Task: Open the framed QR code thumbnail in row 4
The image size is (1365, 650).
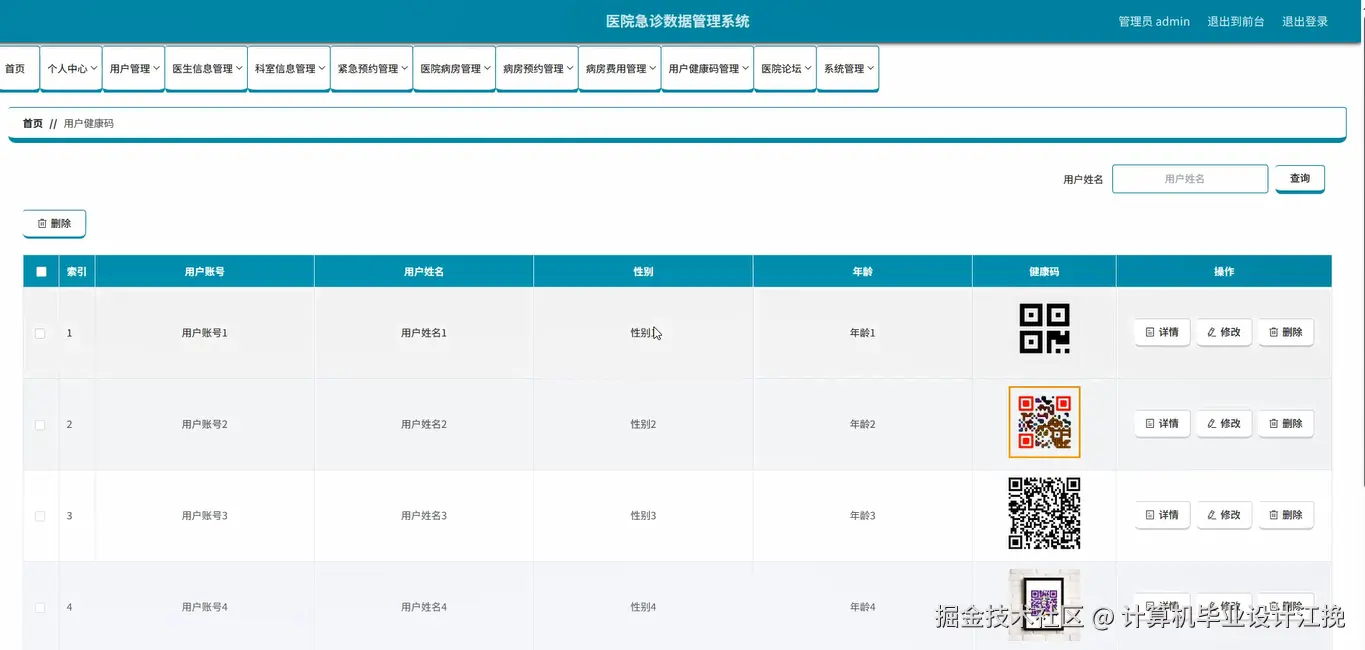Action: tap(1044, 605)
